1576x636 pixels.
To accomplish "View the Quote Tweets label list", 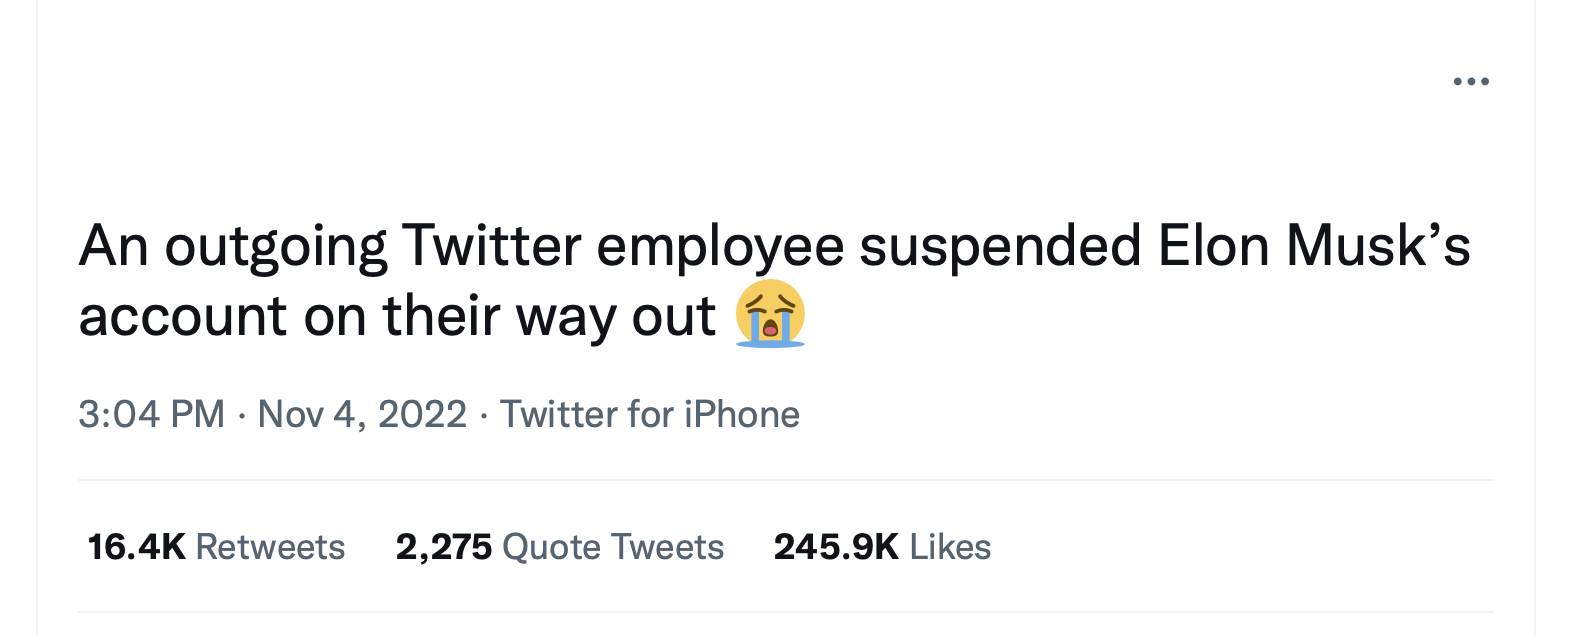I will 613,547.
